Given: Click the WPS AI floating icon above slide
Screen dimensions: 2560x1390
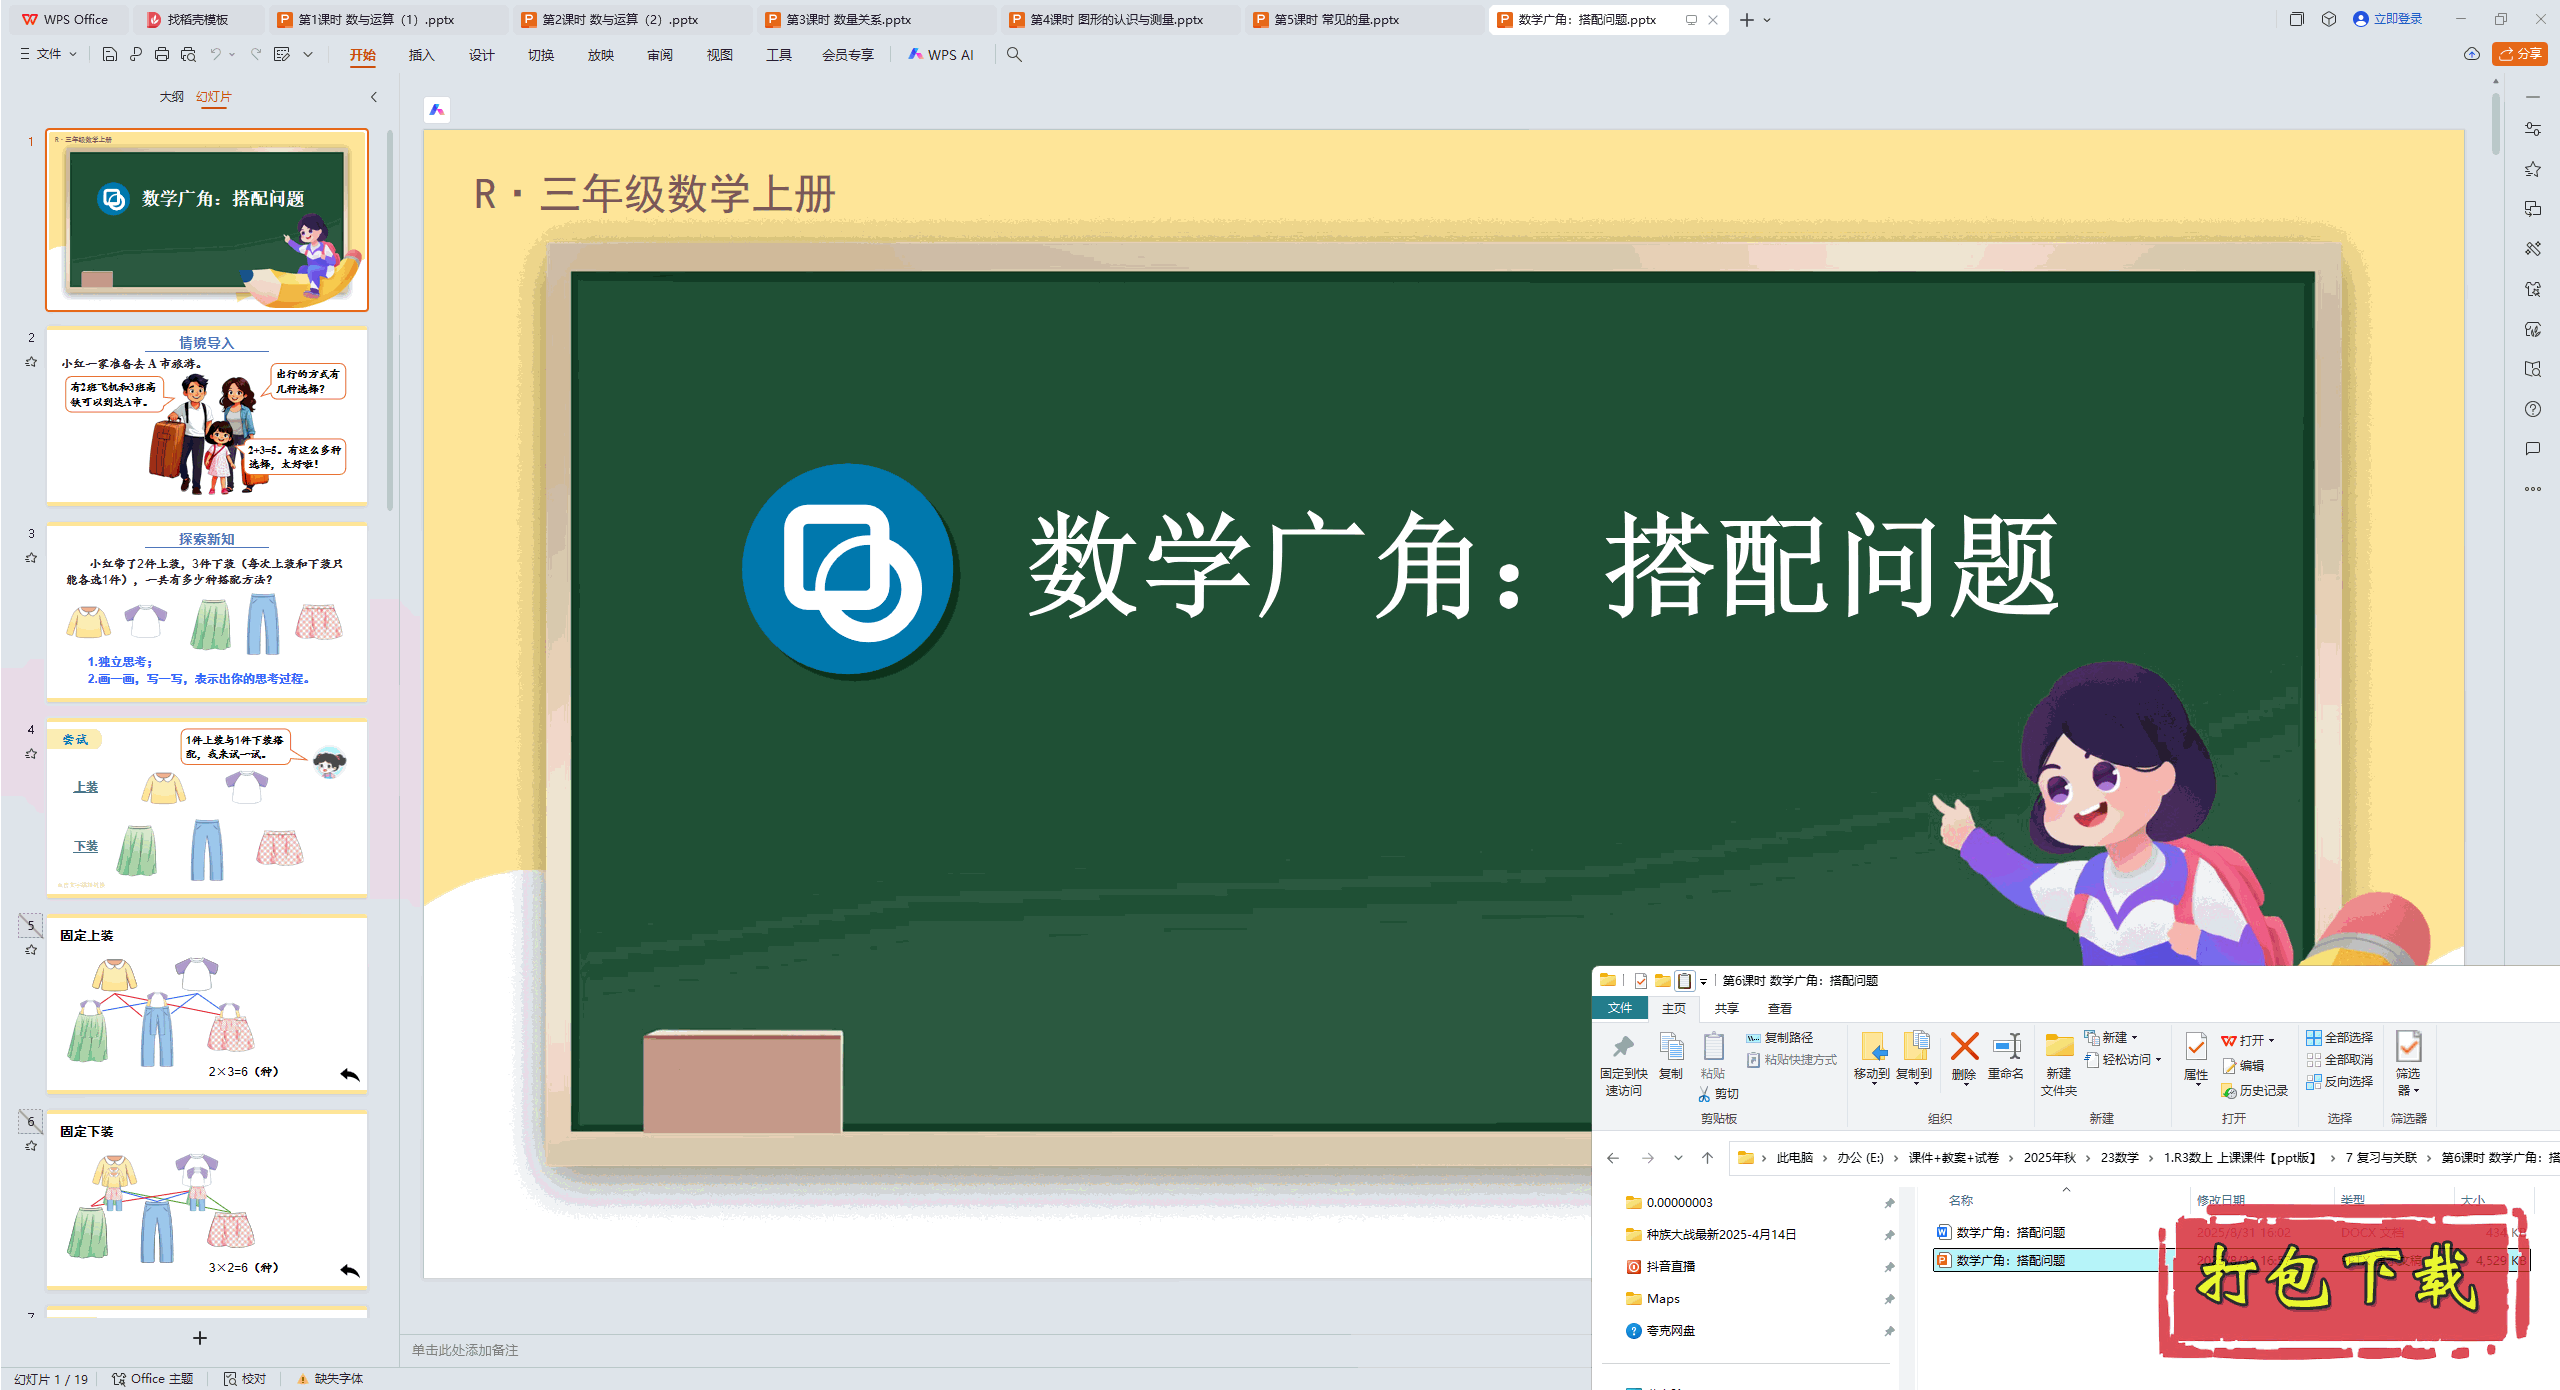Looking at the screenshot, I should [437, 110].
